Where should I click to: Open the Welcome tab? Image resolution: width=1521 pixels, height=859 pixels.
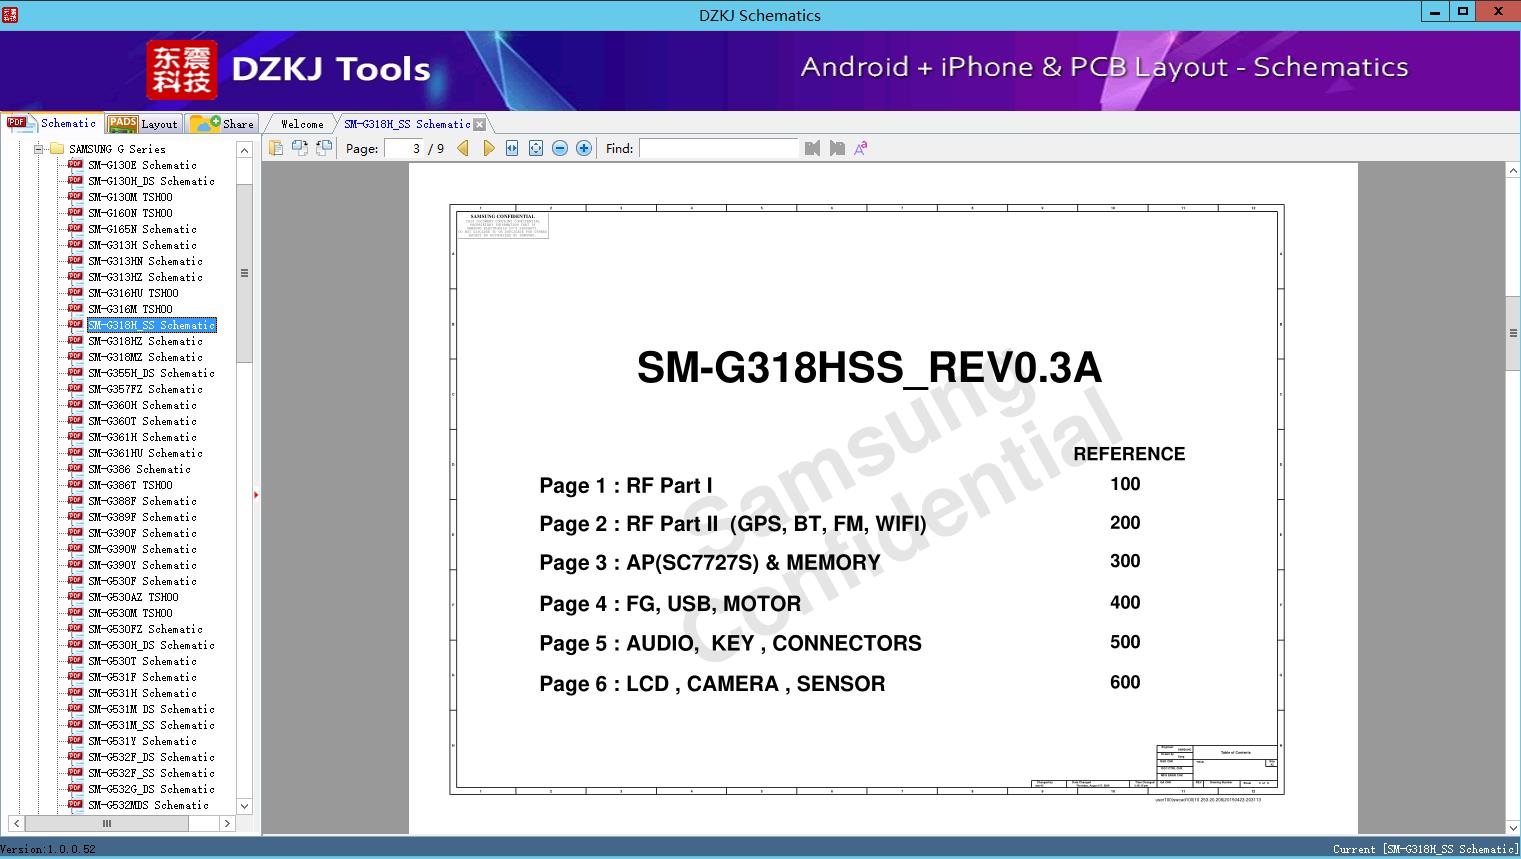click(x=302, y=124)
